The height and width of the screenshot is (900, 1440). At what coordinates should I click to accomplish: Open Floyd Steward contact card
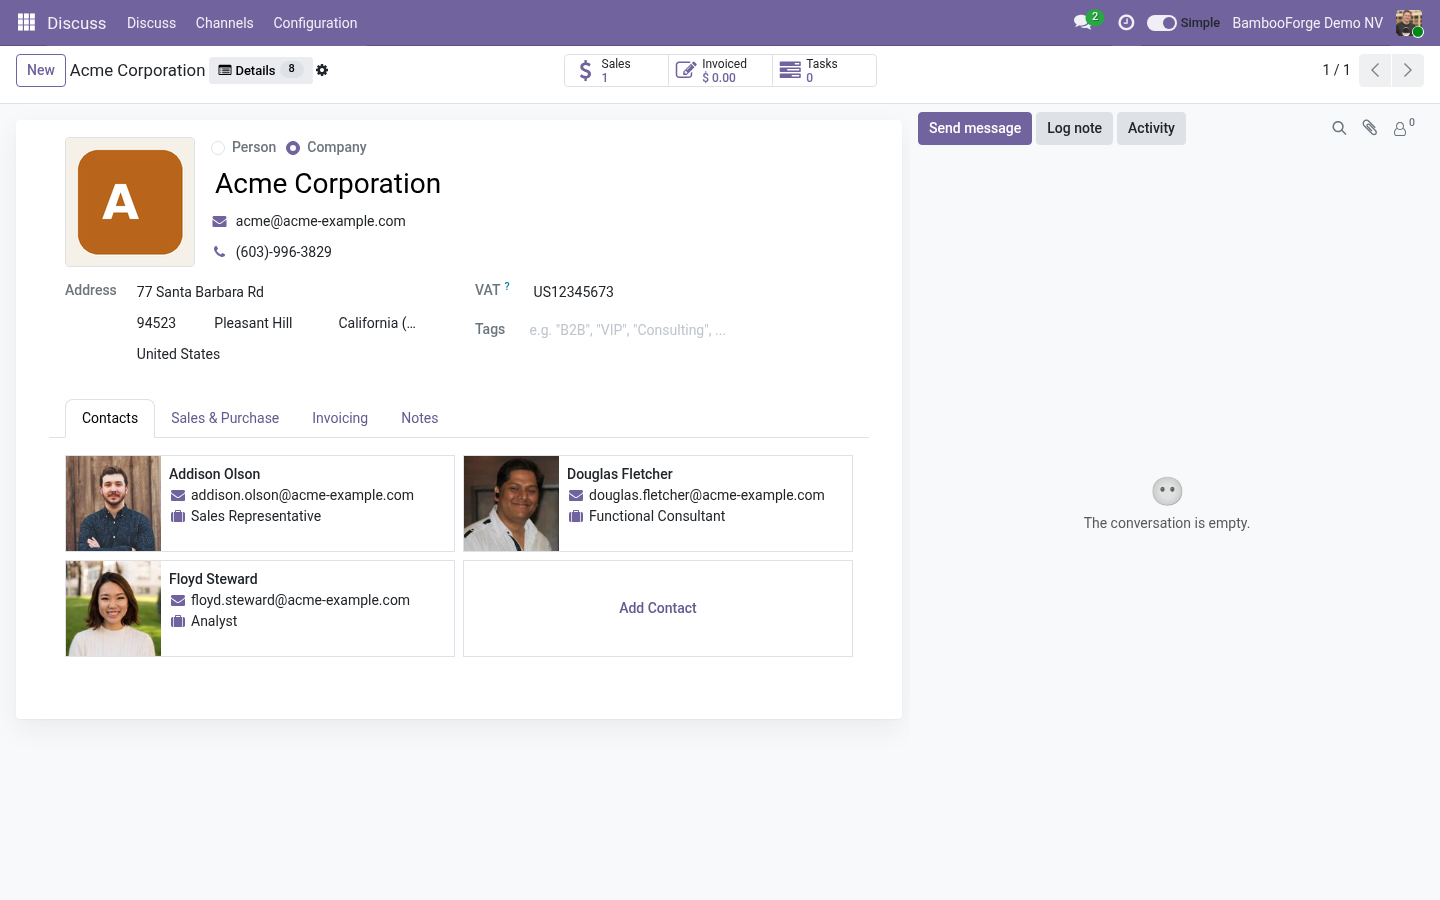coord(260,608)
